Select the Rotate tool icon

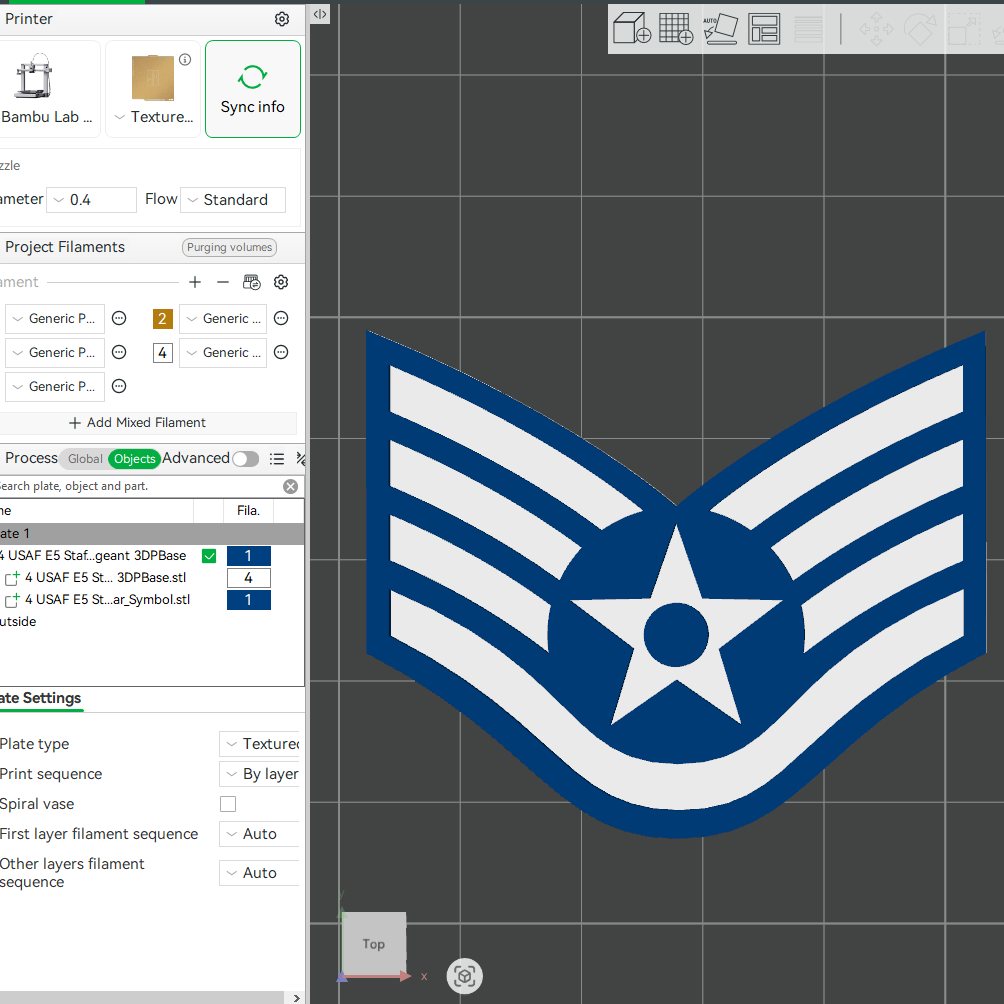[x=919, y=28]
